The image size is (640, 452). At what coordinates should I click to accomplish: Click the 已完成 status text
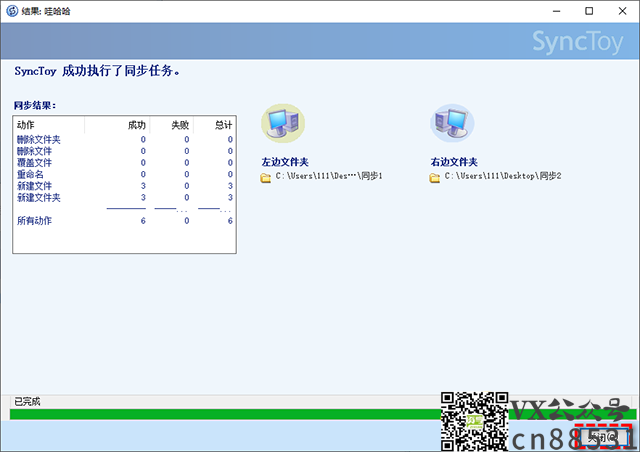pos(27,402)
